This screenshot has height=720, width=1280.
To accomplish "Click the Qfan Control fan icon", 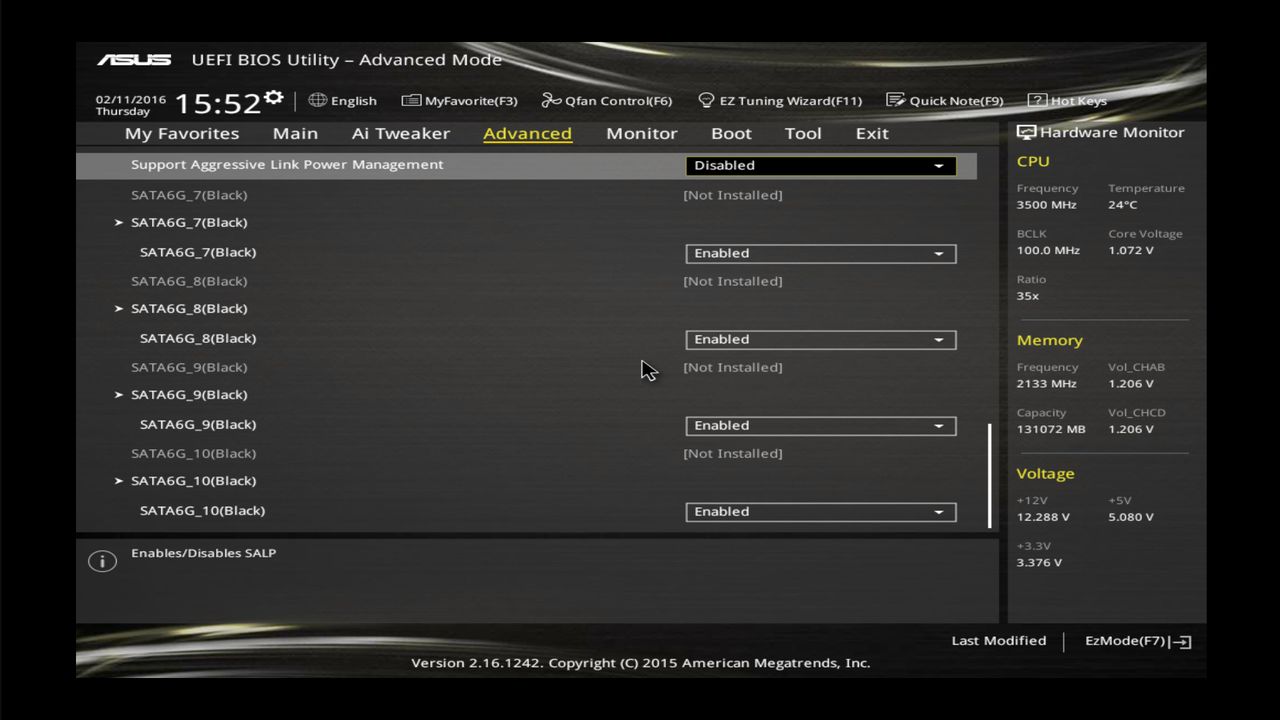I will [x=551, y=100].
